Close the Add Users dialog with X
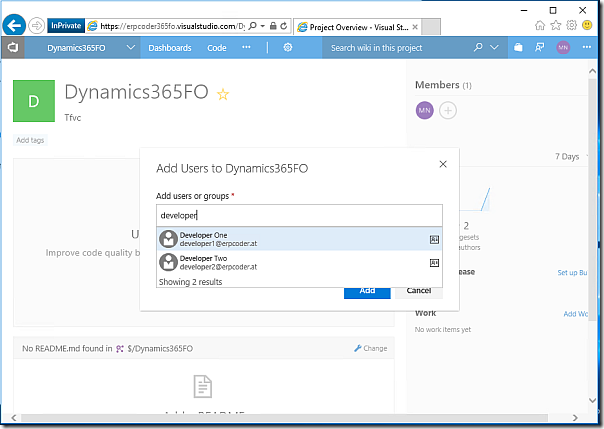604x429 pixels. (443, 164)
